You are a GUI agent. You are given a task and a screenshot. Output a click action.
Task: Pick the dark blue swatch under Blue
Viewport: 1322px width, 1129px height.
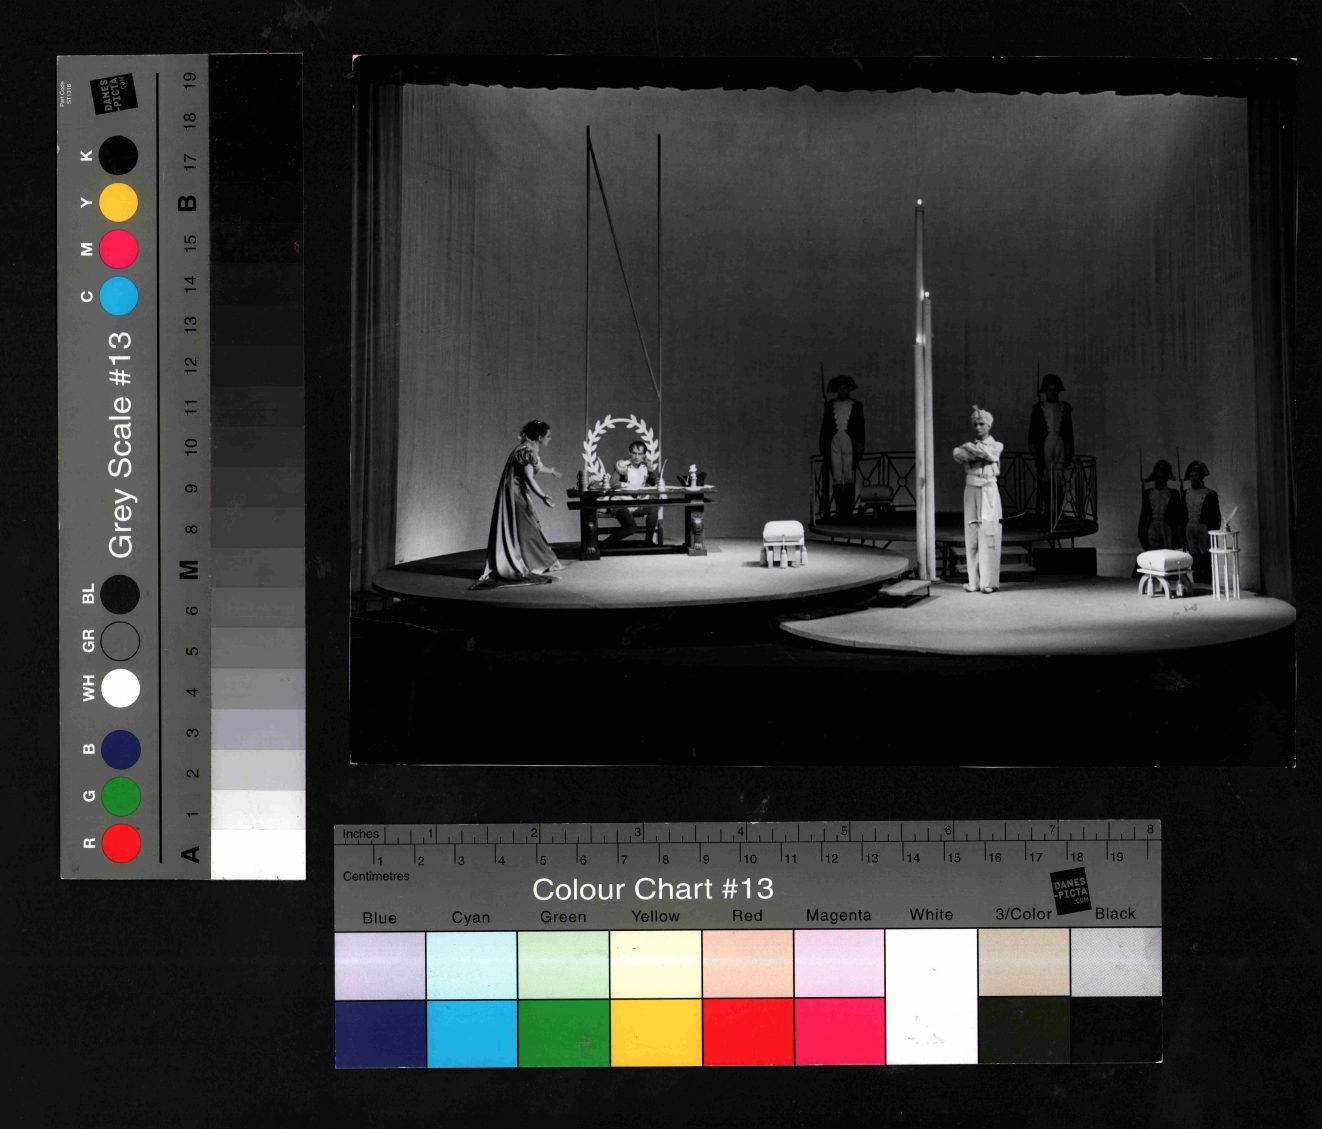[x=380, y=1032]
